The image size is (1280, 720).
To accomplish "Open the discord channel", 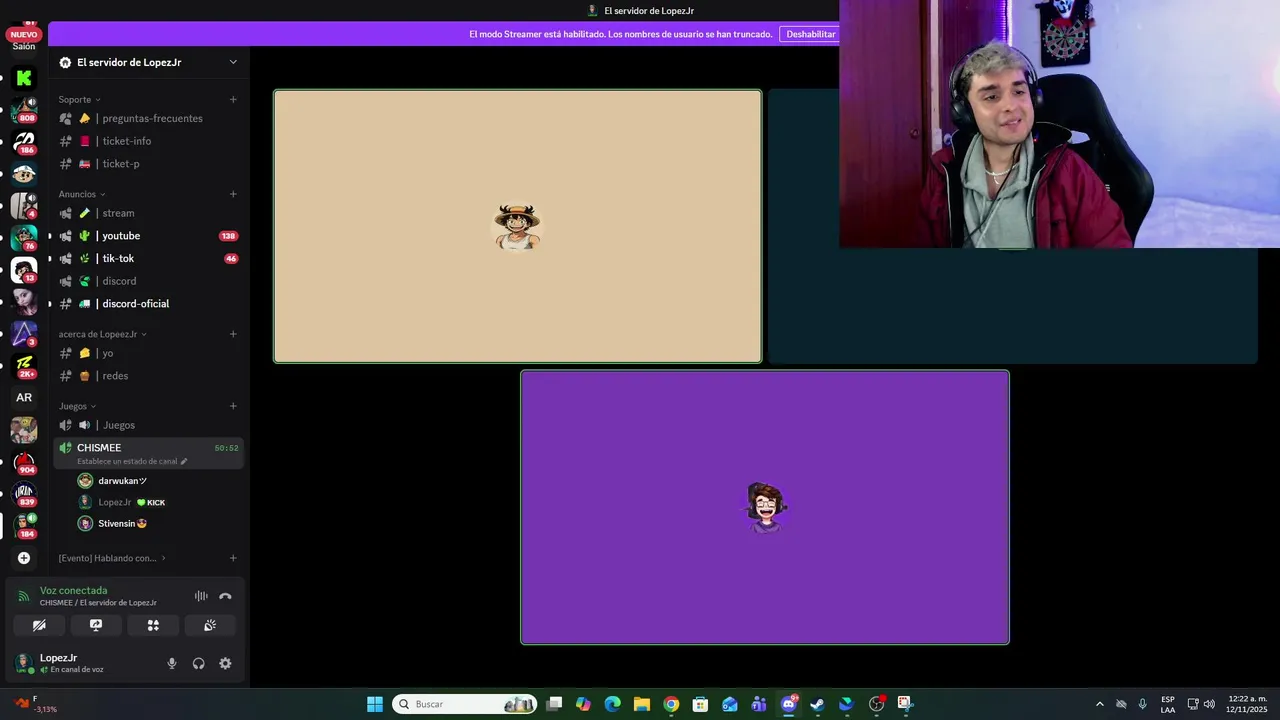I will 148,281.
